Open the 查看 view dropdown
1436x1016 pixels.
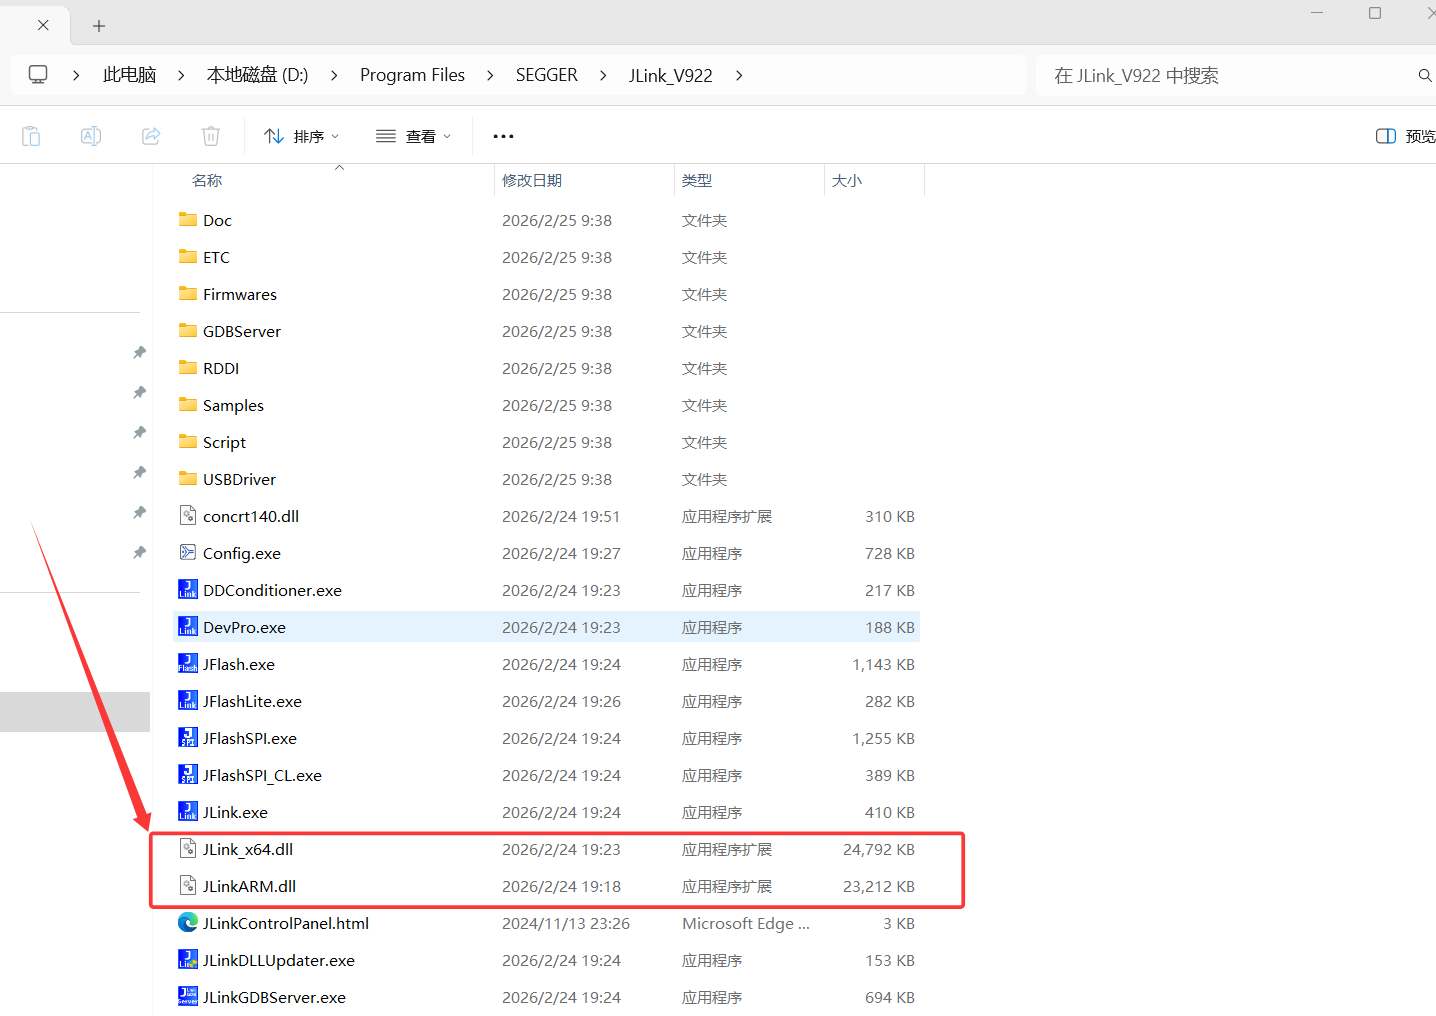413,136
